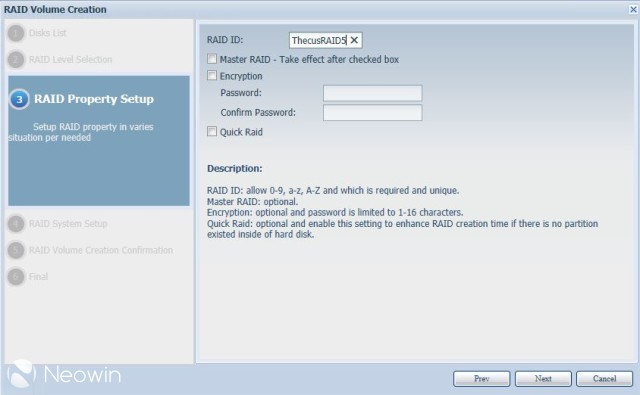This screenshot has width=640, height=395.
Task: Select RAID Volume Creation Confirmation step label
Action: (101, 250)
